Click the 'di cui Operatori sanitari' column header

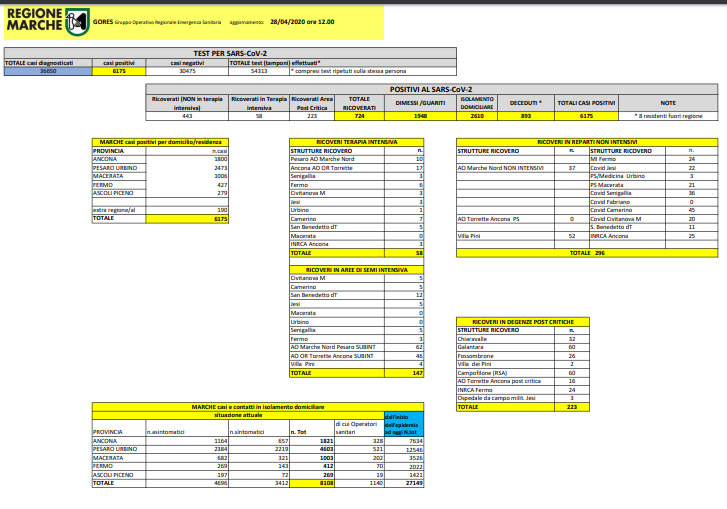[x=356, y=428]
